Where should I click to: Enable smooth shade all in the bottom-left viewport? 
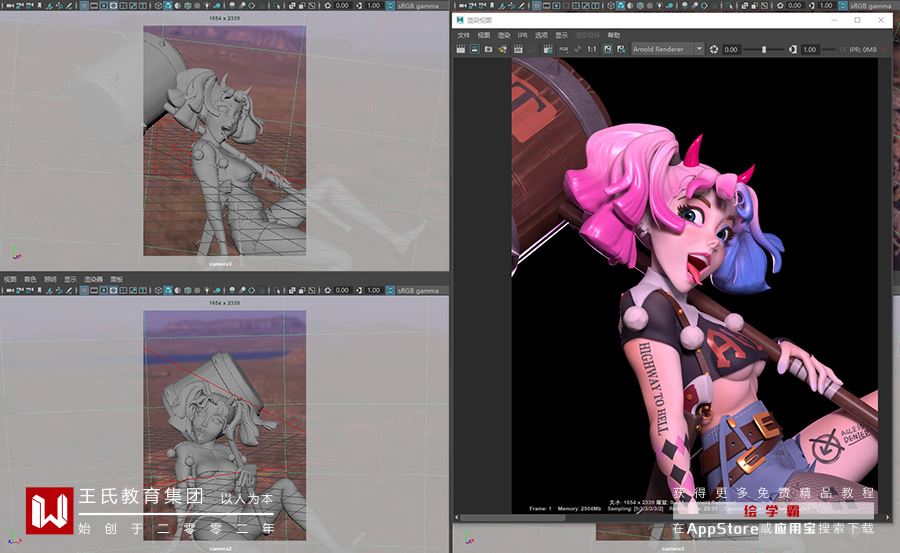point(168,291)
